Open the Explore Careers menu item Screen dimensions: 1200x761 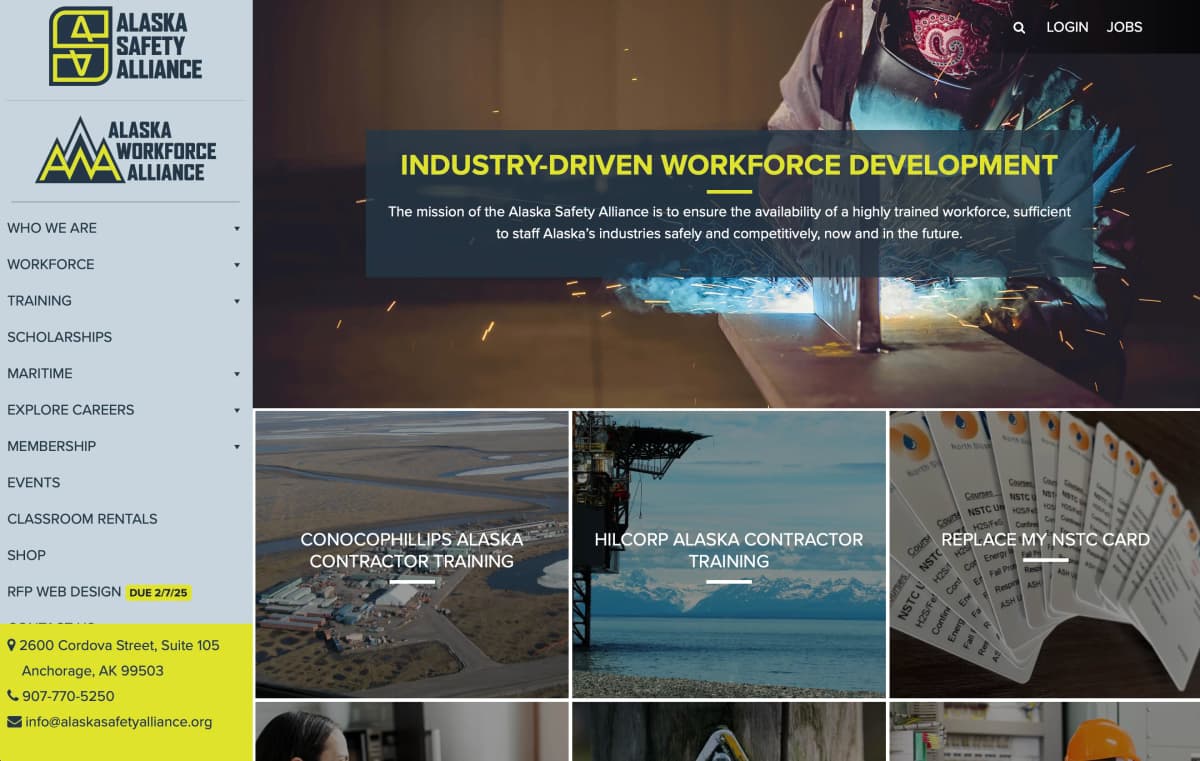[x=71, y=409]
